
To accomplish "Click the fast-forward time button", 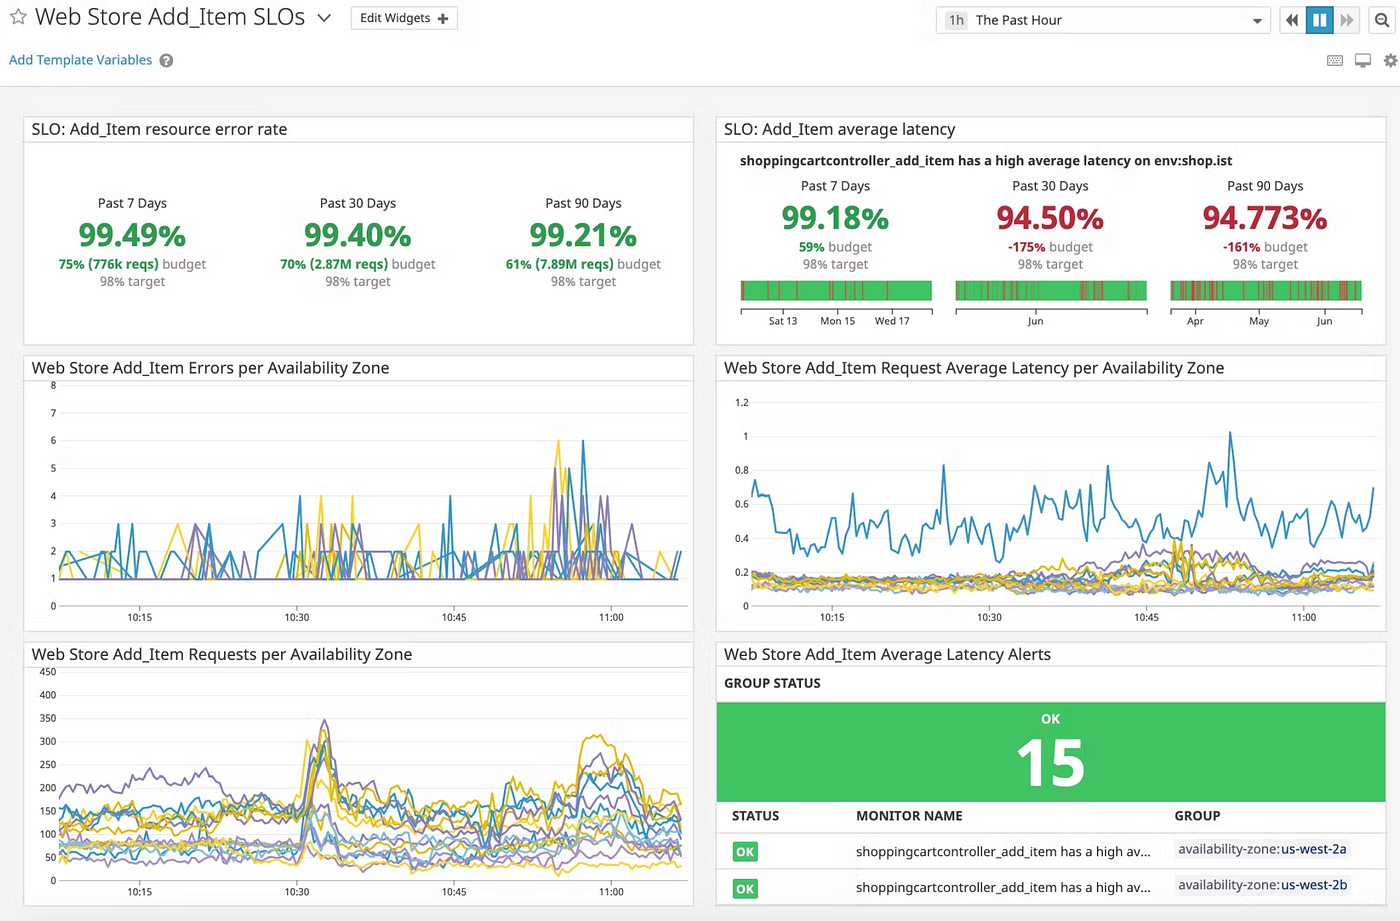I will 1347,20.
